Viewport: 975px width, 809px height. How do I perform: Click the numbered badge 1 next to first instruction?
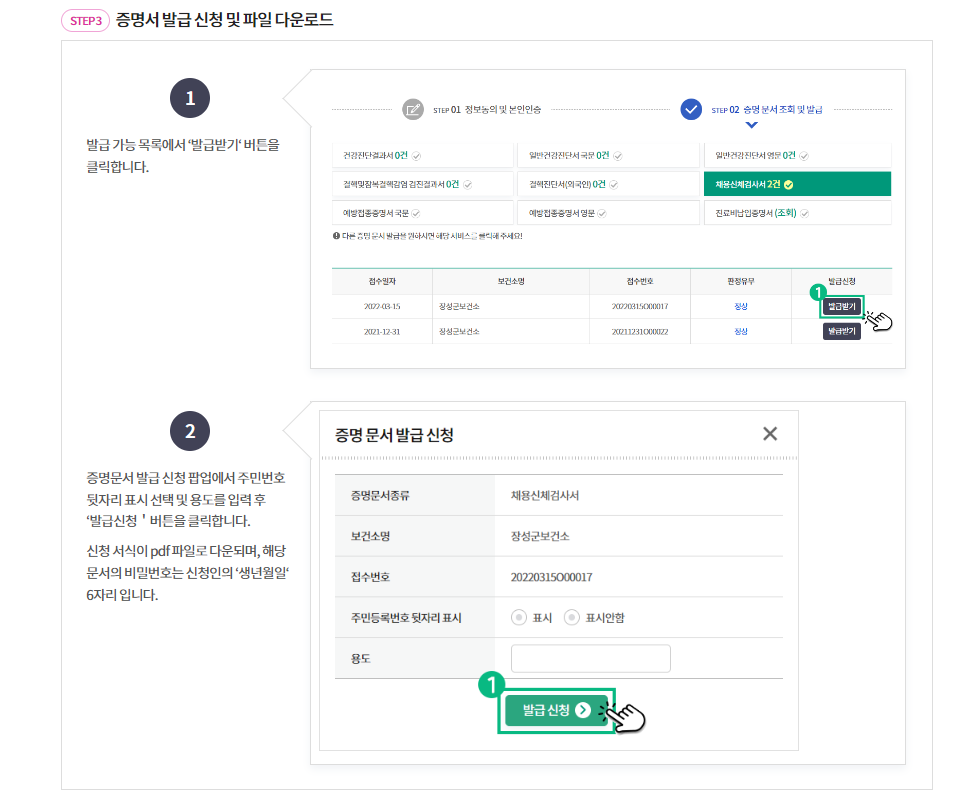click(x=189, y=98)
